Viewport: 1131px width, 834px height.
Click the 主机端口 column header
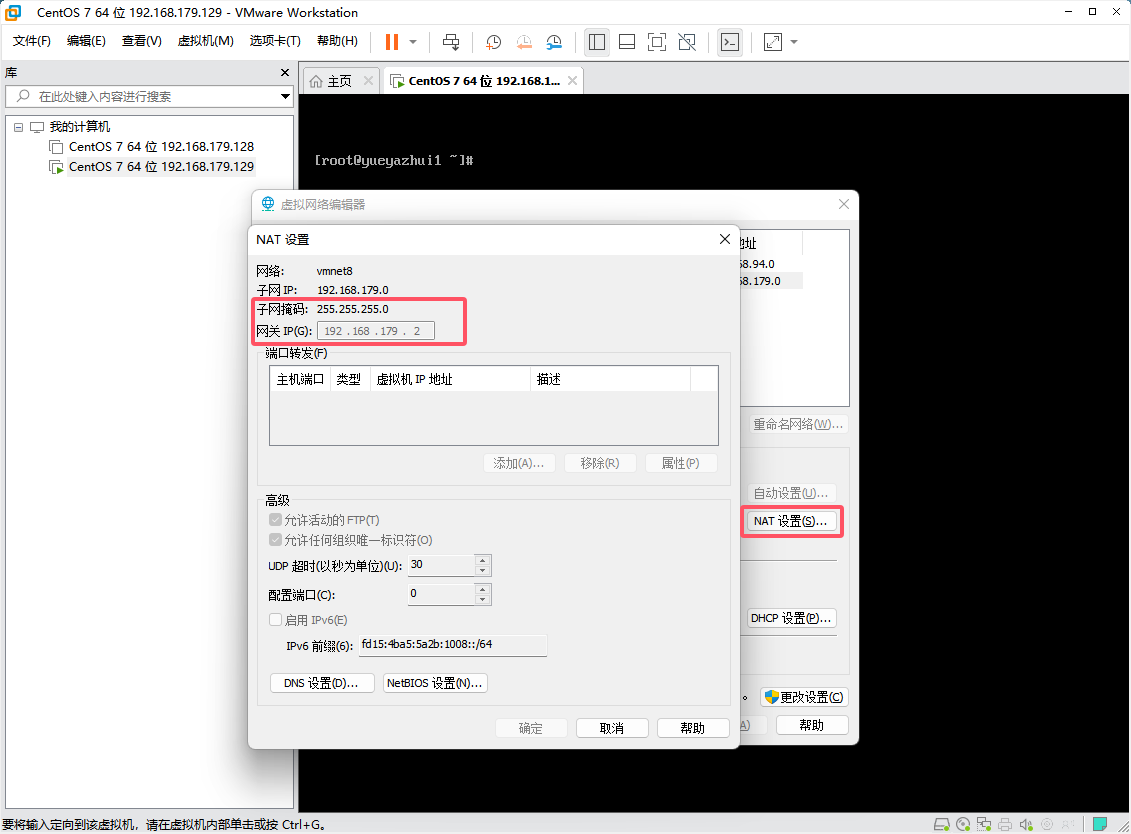pyautogui.click(x=300, y=379)
